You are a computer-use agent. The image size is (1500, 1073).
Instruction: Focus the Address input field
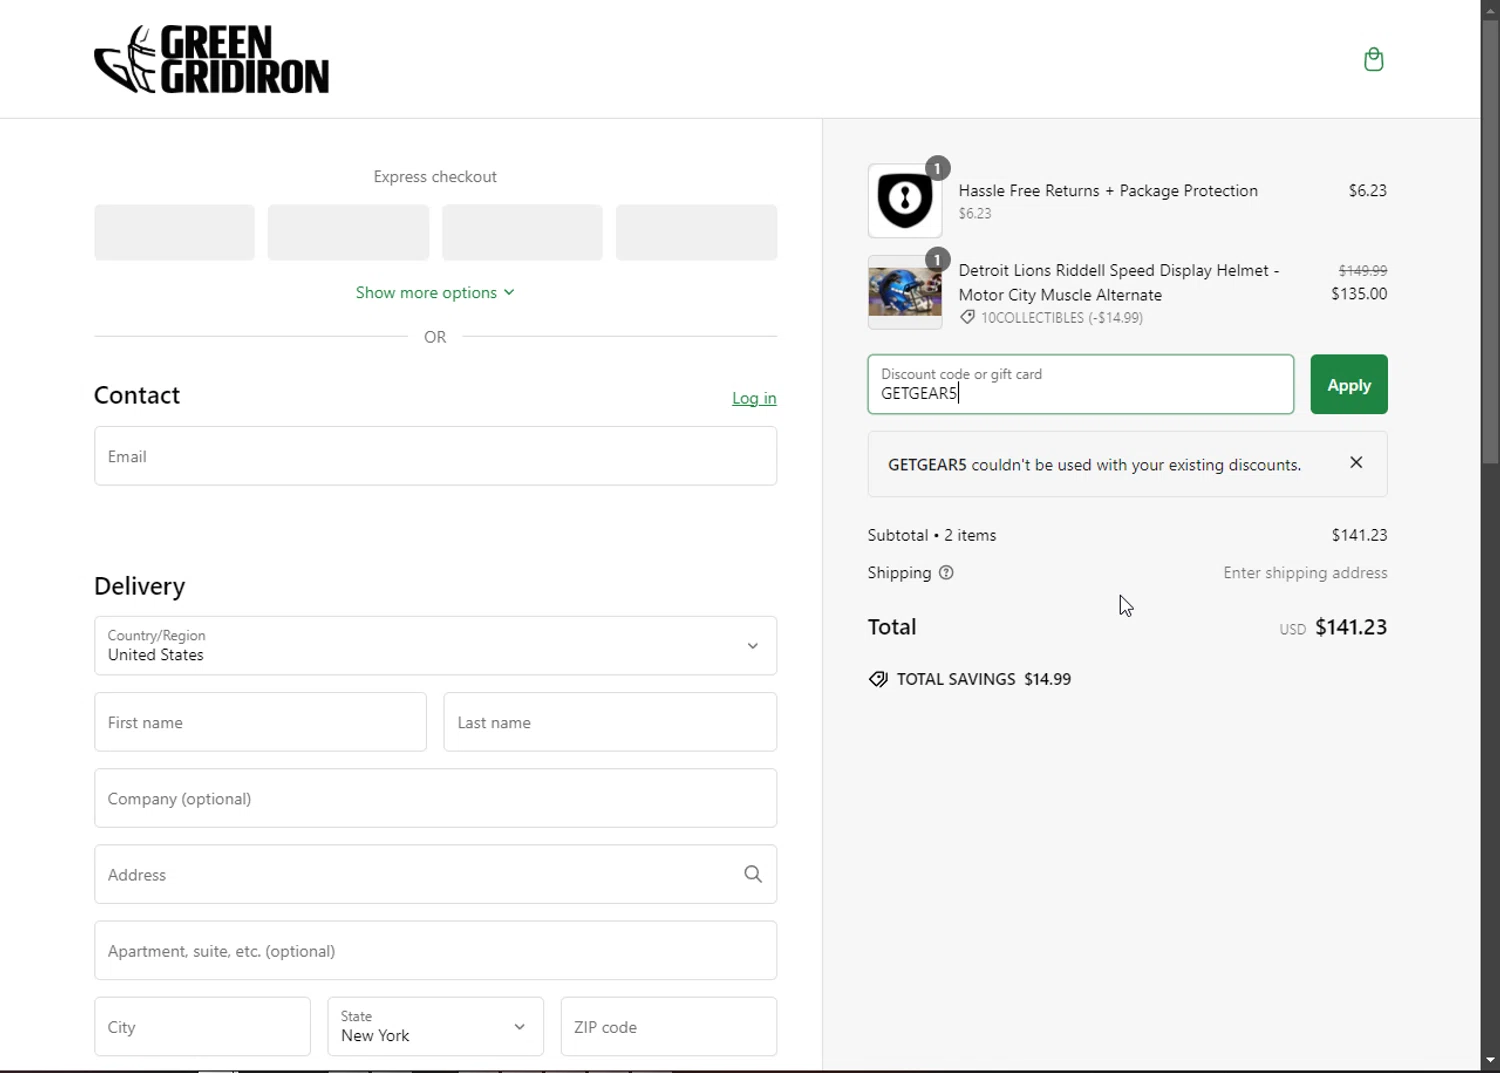pyautogui.click(x=435, y=874)
